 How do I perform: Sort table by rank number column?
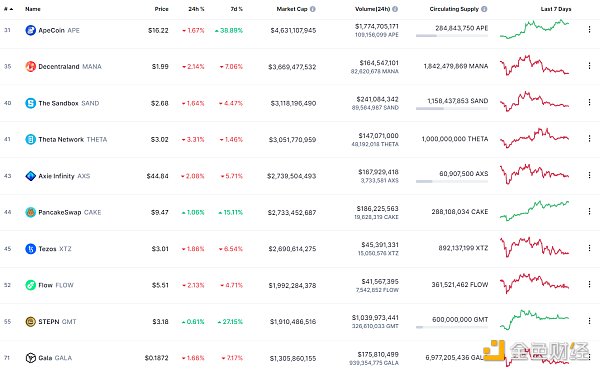point(8,9)
